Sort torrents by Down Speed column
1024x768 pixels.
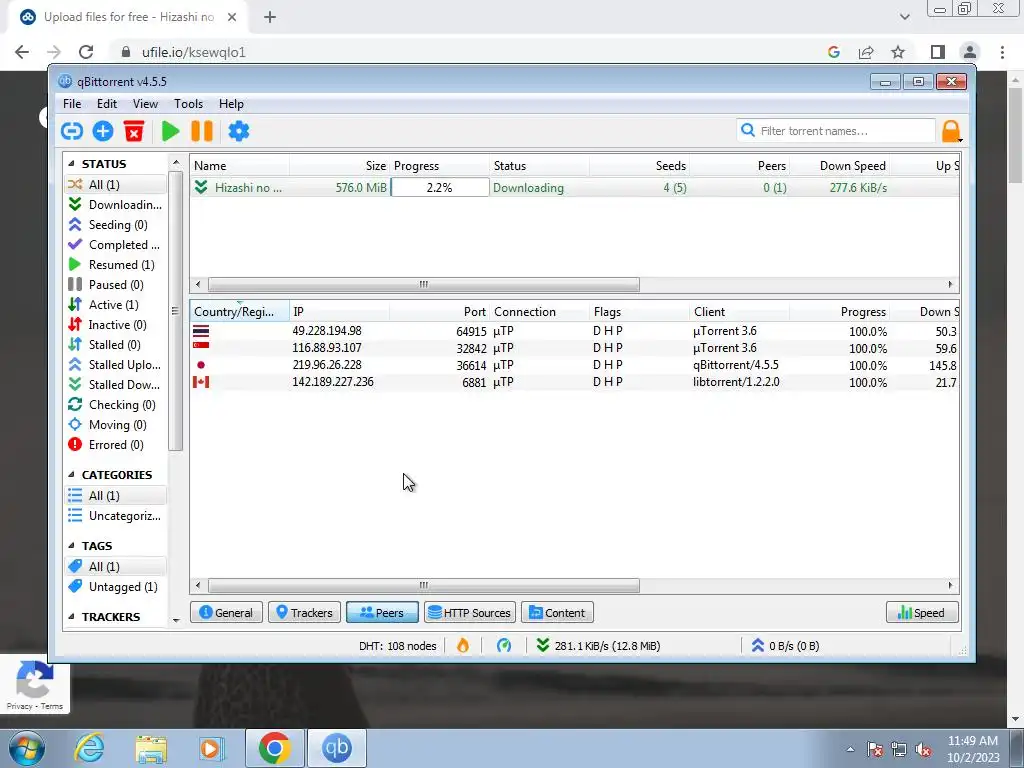coord(840,166)
